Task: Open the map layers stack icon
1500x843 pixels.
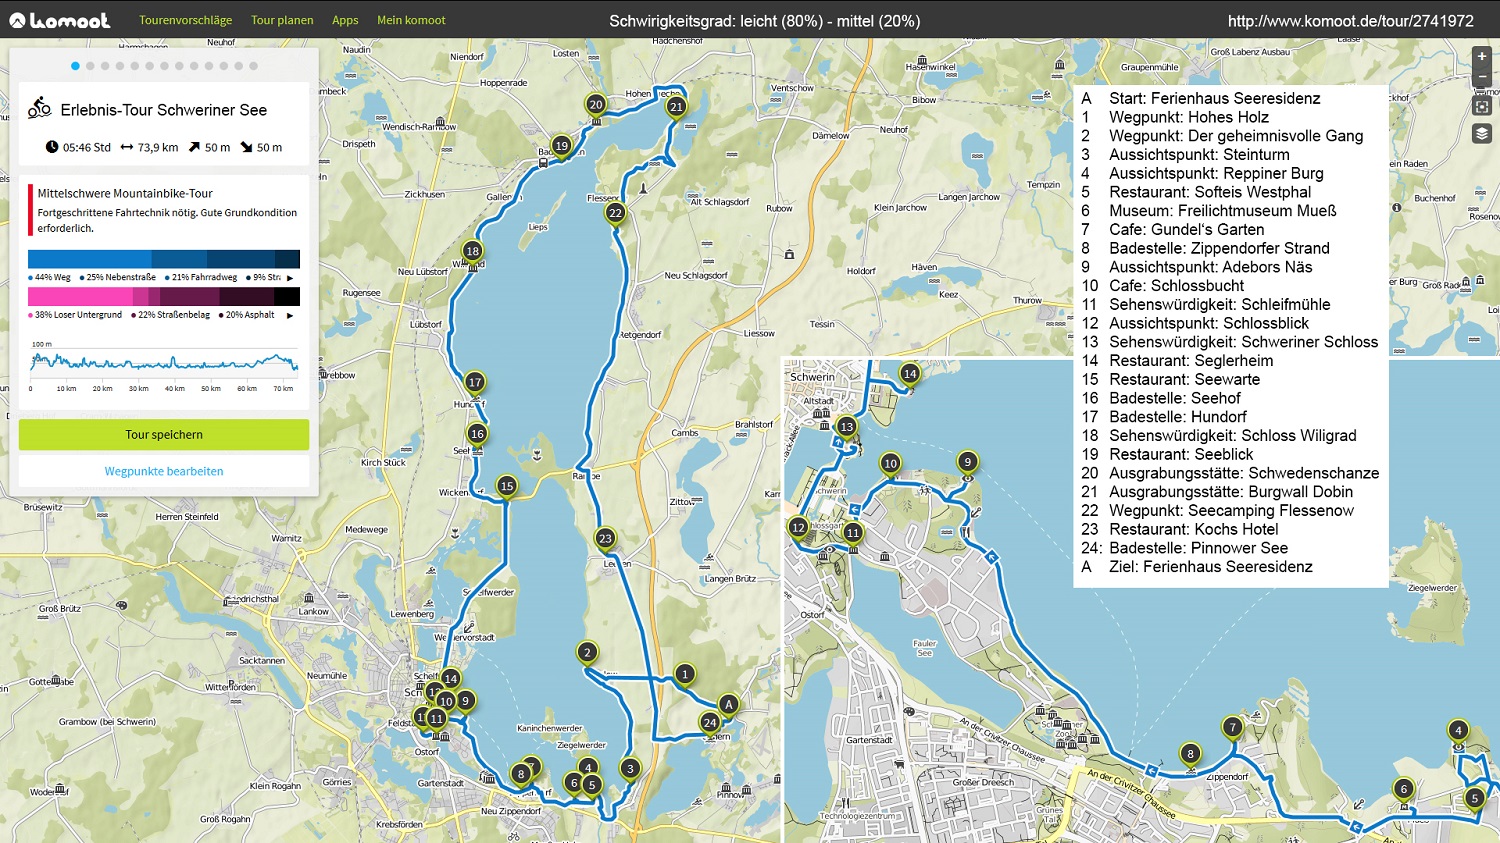Action: point(1482,134)
